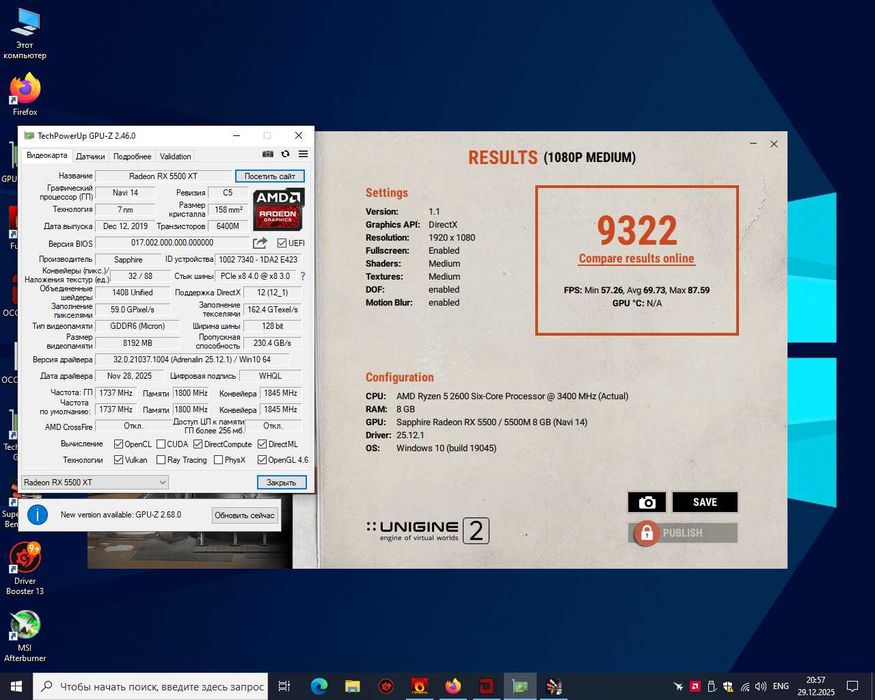This screenshot has height=700, width=875.
Task: Click the Superposition screenshot camera button
Action: tap(647, 502)
